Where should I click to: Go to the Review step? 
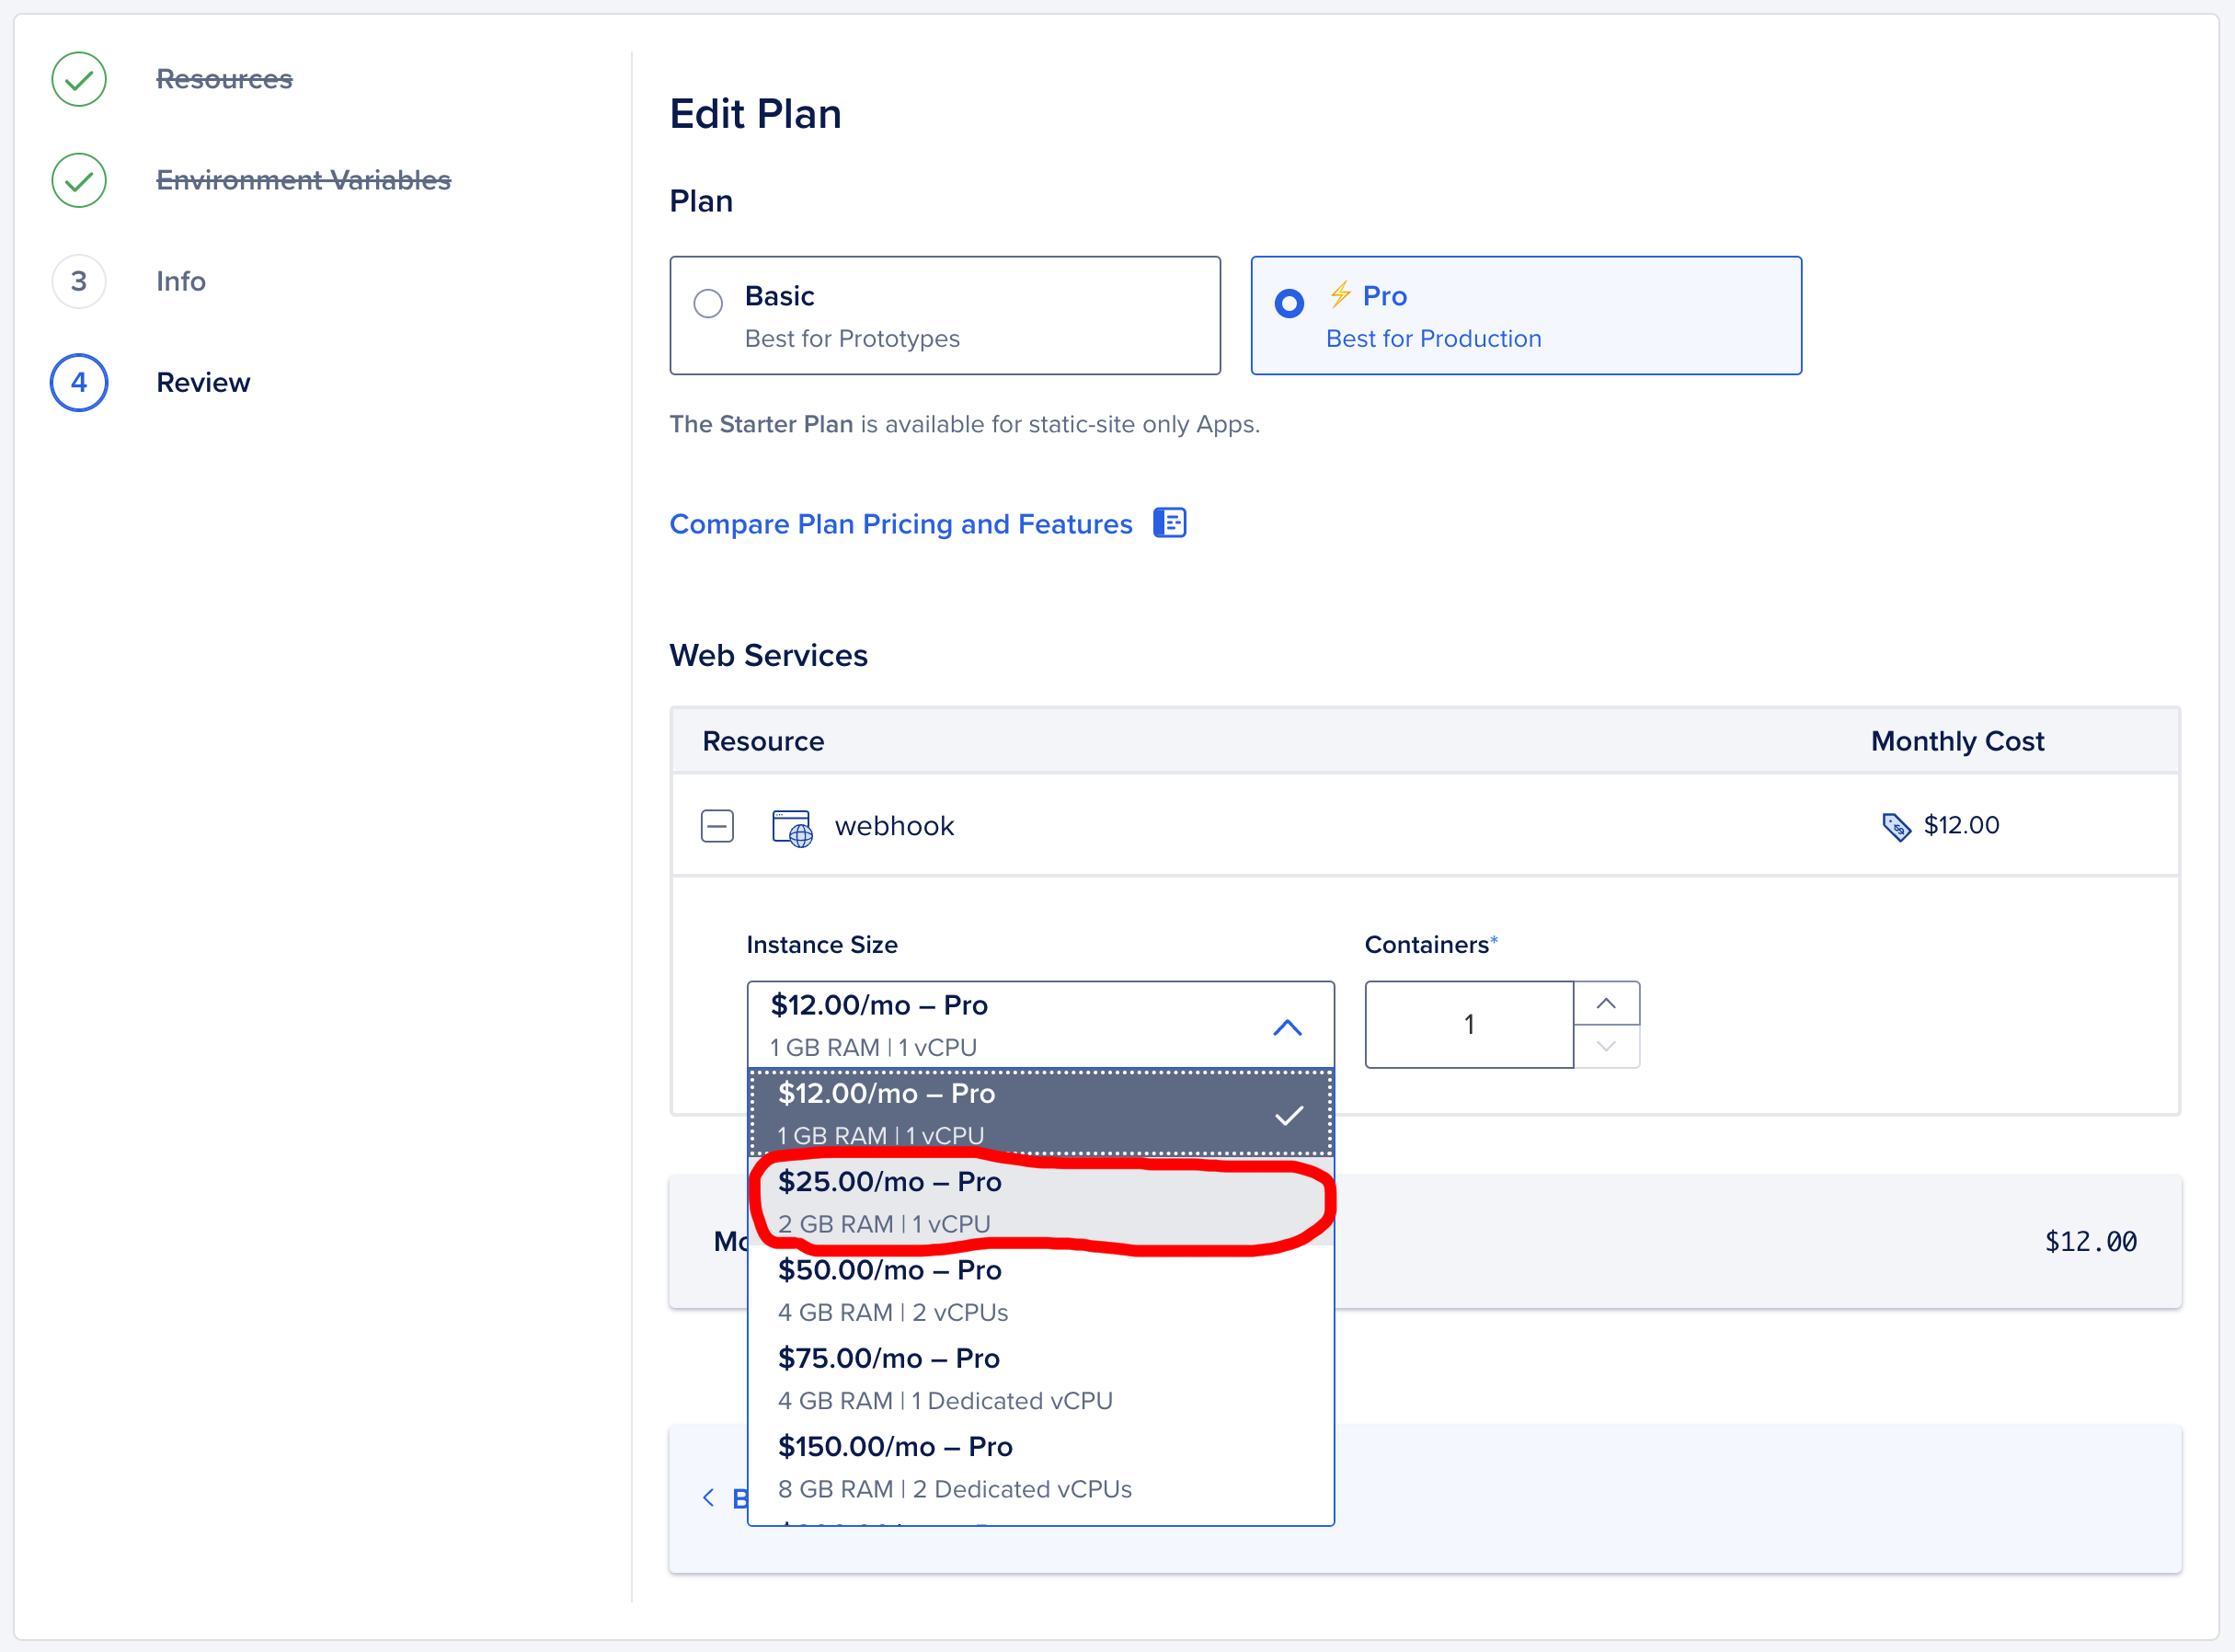click(x=203, y=382)
